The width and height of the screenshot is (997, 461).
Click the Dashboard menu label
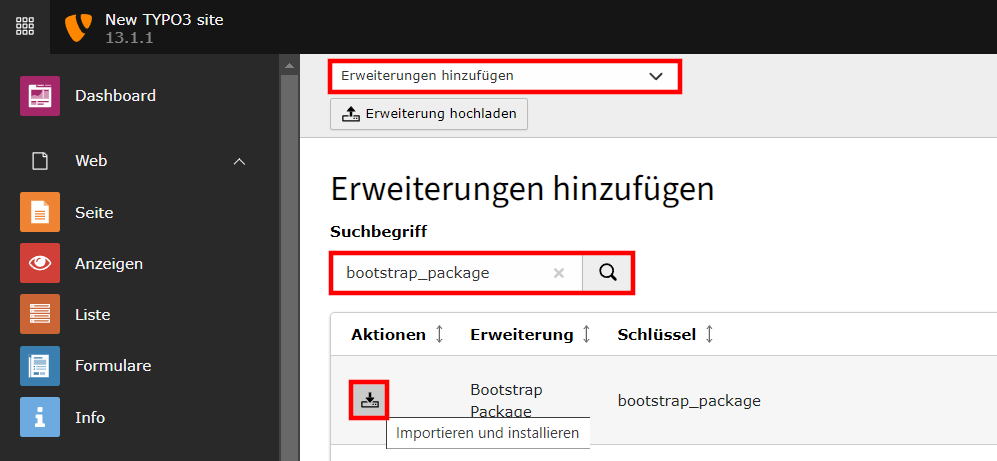pos(115,96)
